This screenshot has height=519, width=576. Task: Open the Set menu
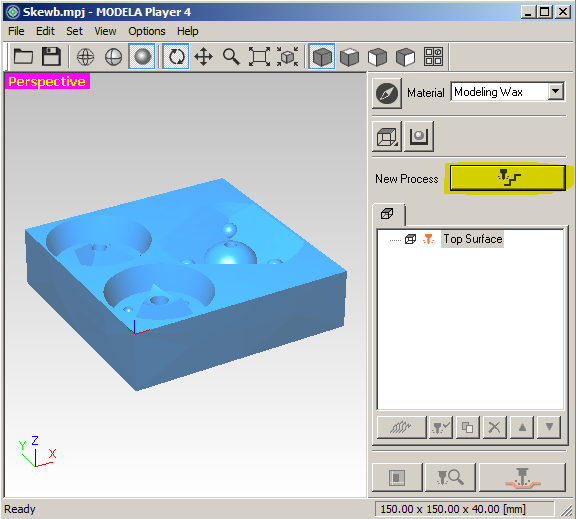(x=74, y=31)
